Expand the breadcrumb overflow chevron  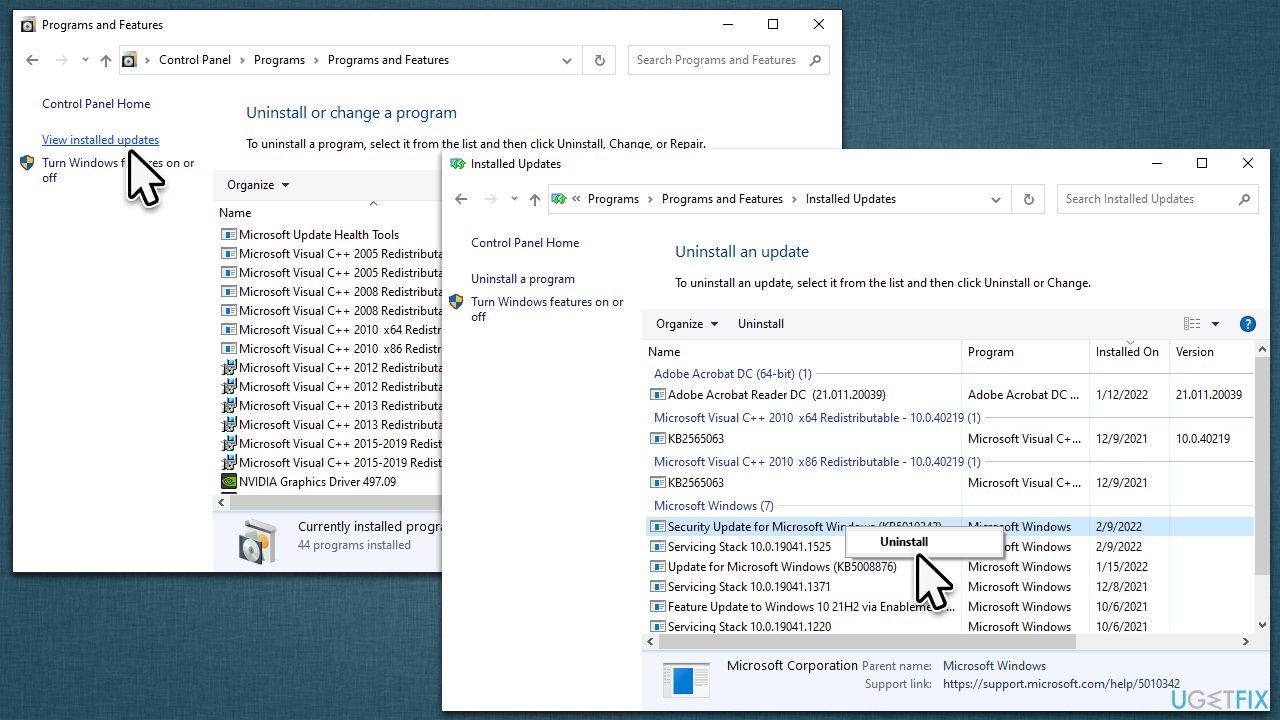pos(575,199)
